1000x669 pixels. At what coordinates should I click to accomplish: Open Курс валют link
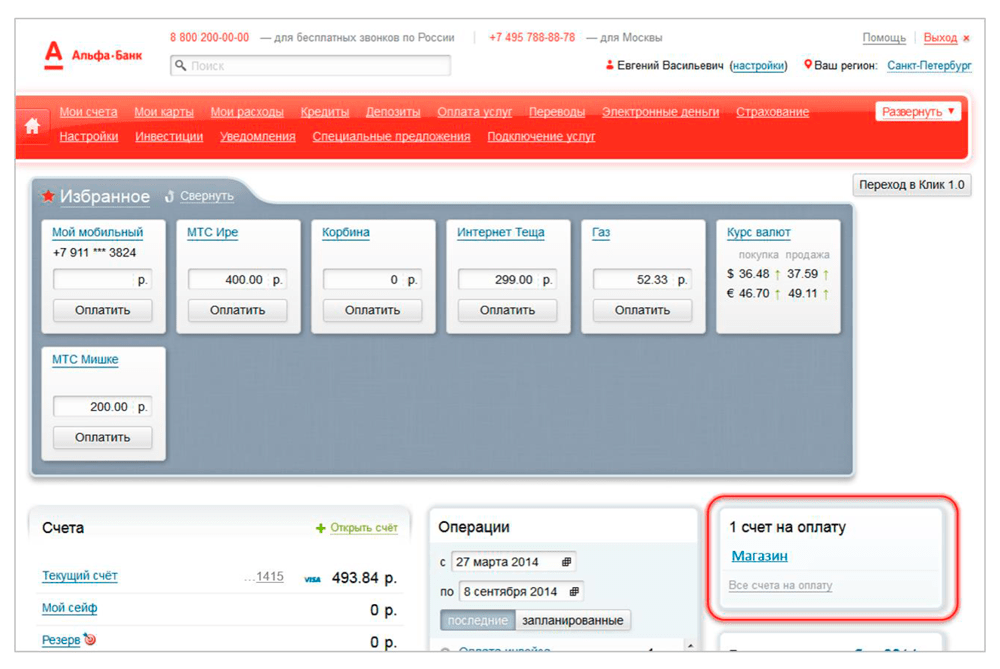point(758,232)
